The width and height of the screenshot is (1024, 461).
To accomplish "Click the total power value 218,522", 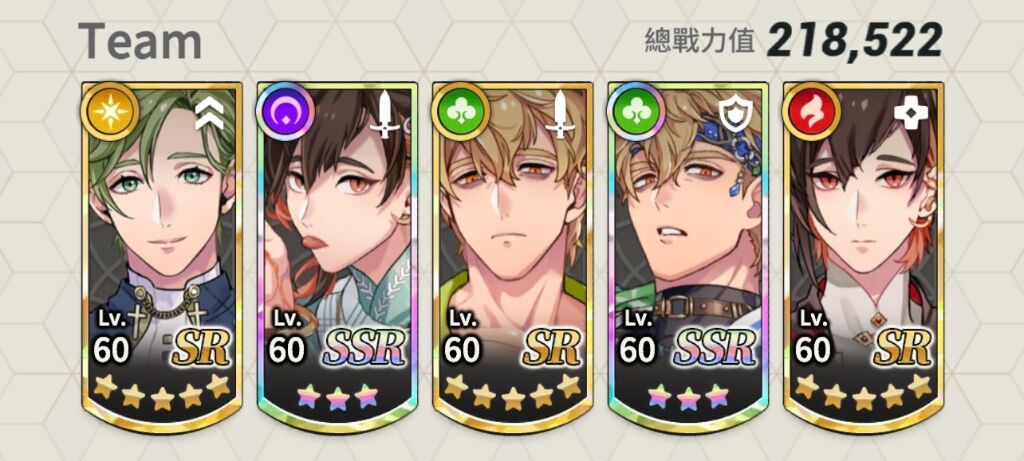I will (854, 40).
